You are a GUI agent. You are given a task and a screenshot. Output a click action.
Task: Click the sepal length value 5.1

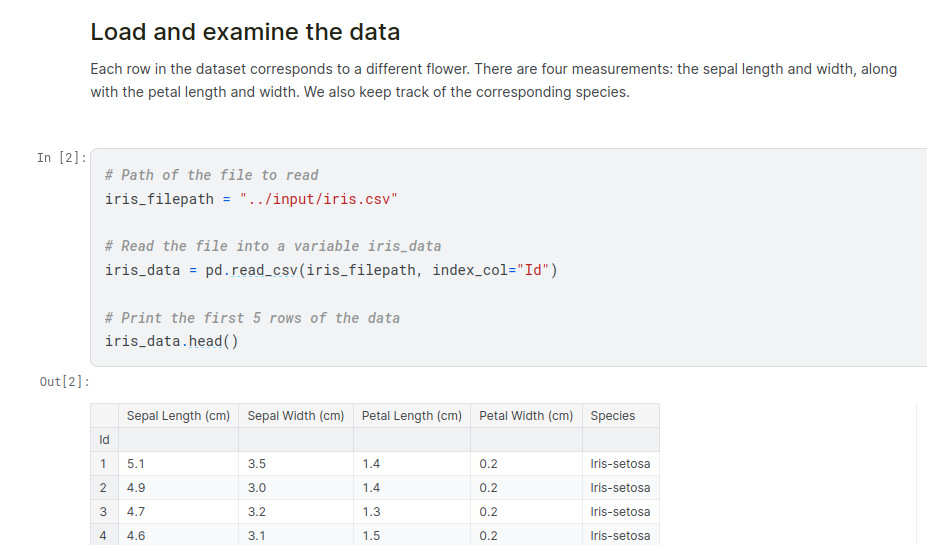[x=136, y=464]
